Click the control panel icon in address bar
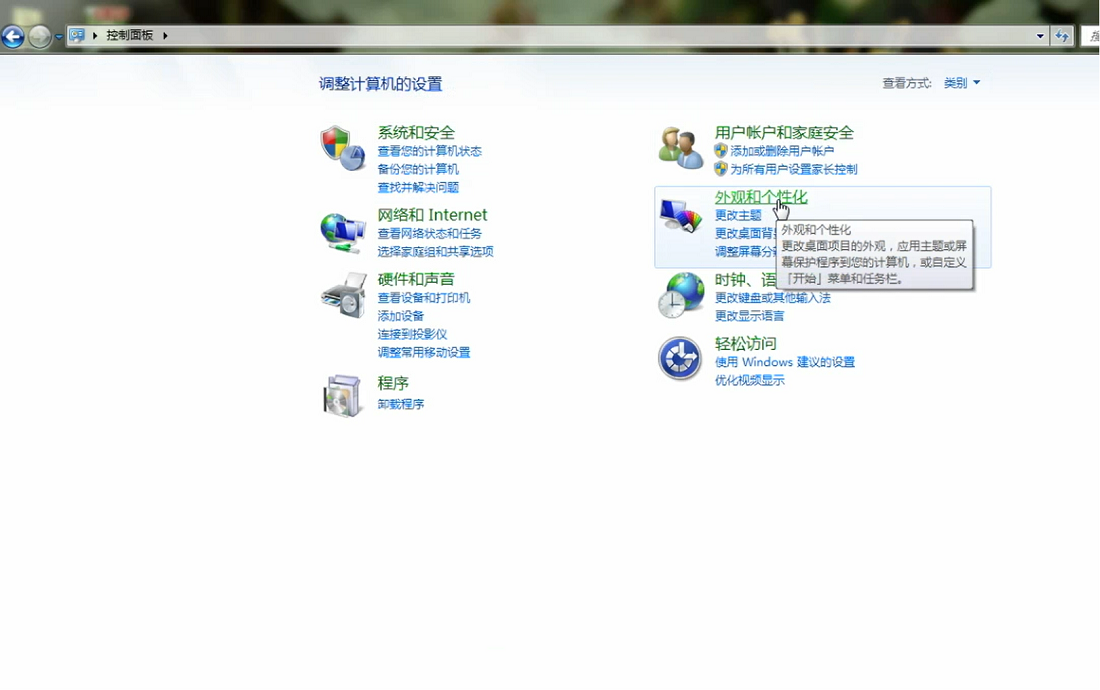 [77, 35]
